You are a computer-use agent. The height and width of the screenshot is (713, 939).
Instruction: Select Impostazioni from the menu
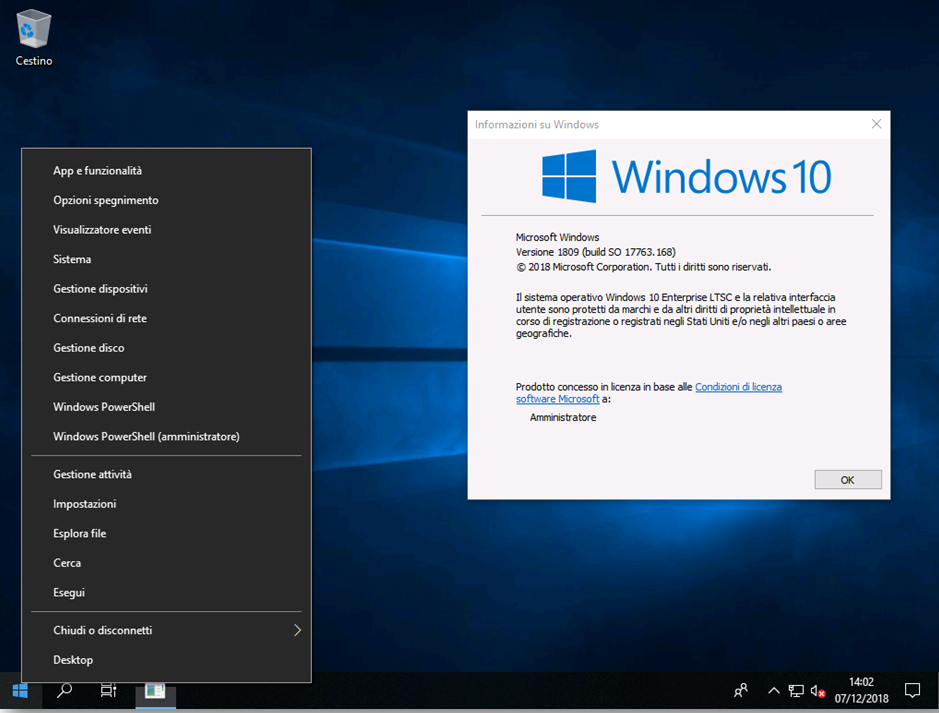[166, 503]
